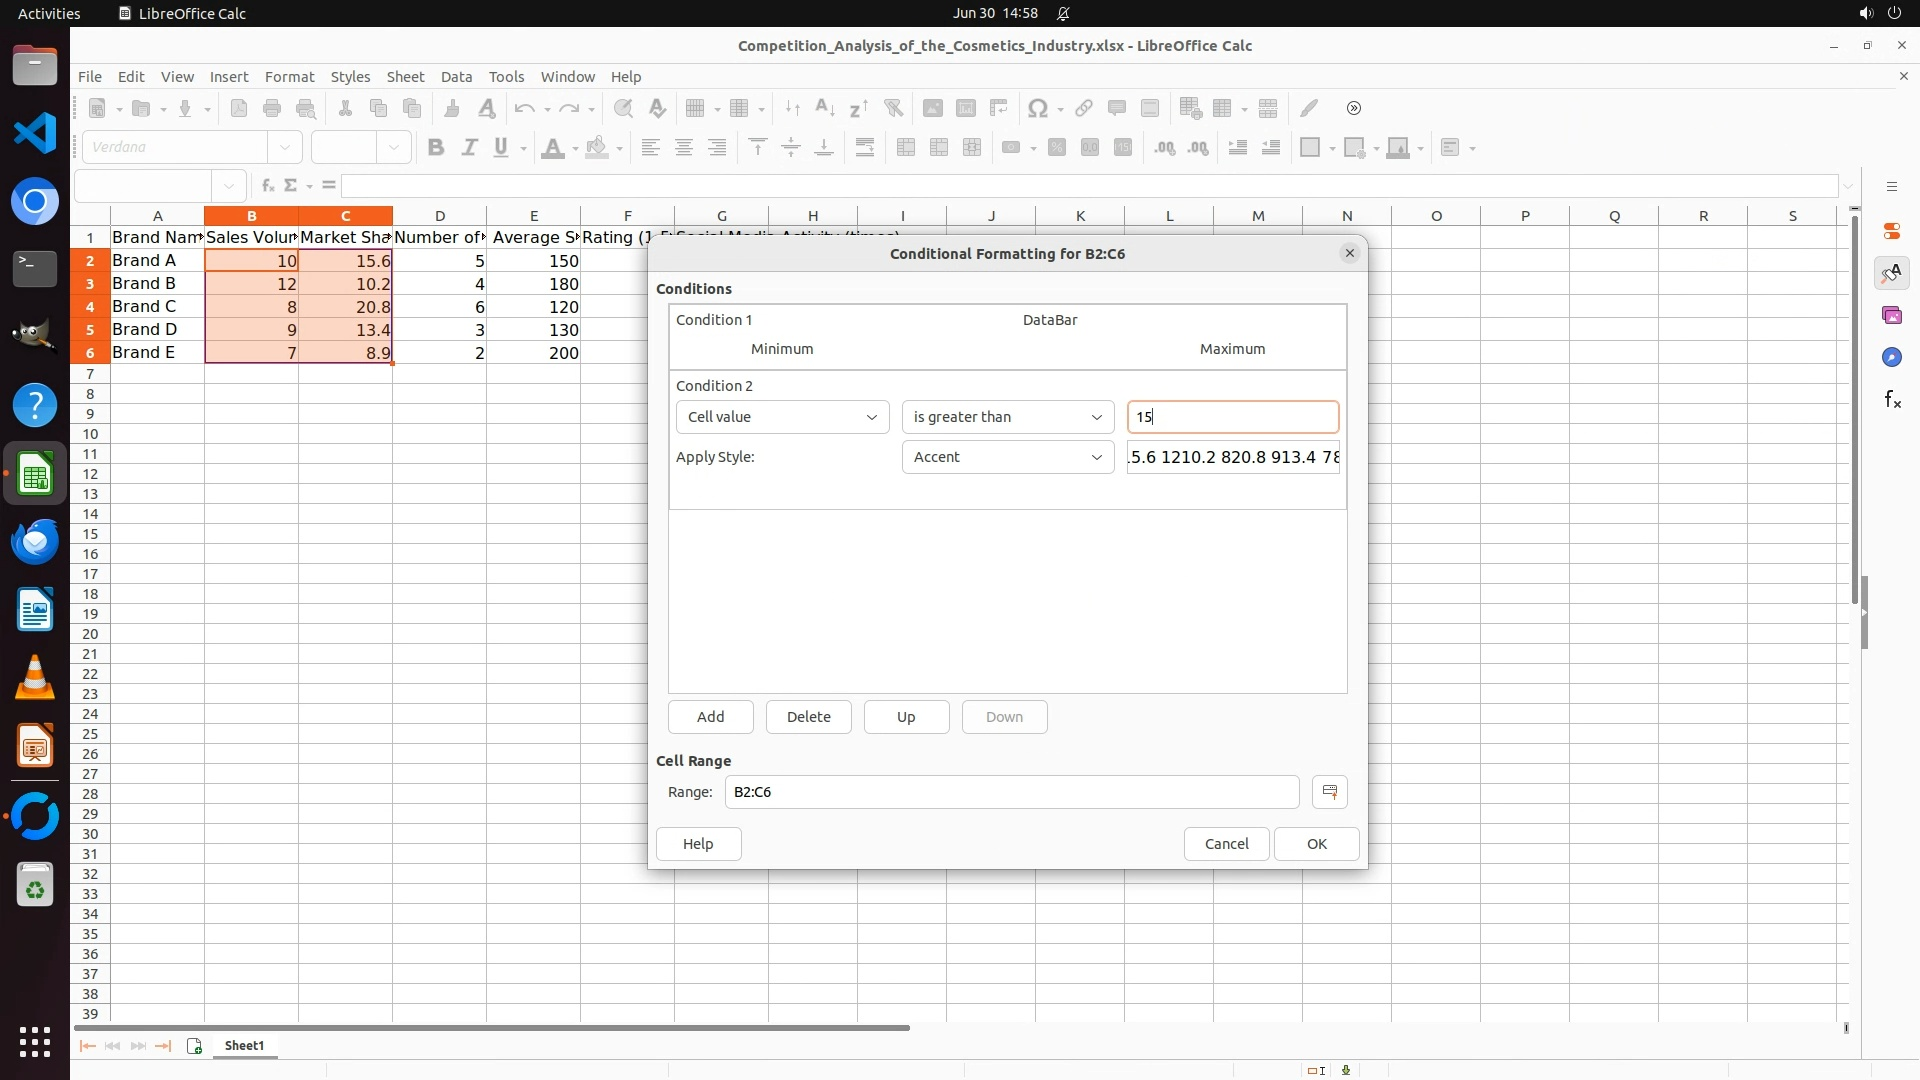1920x1080 pixels.
Task: Open the sidebar Gallery icon
Action: pyautogui.click(x=1891, y=315)
